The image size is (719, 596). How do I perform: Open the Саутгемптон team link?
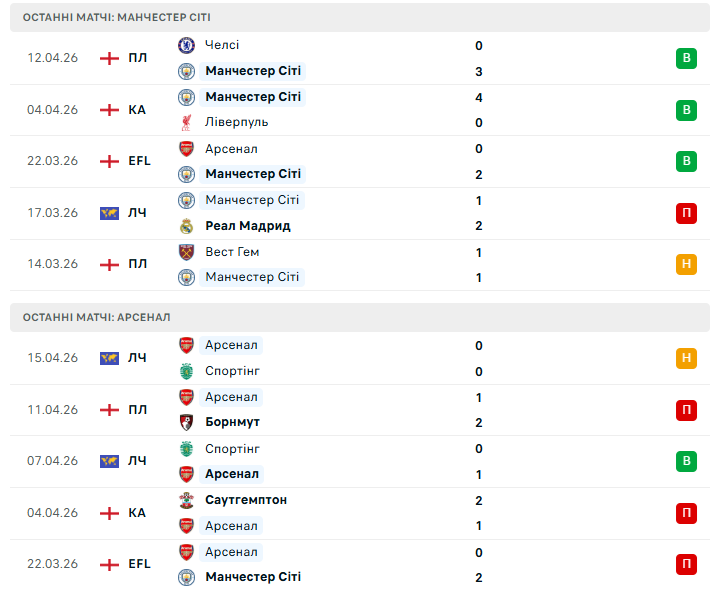(246, 500)
